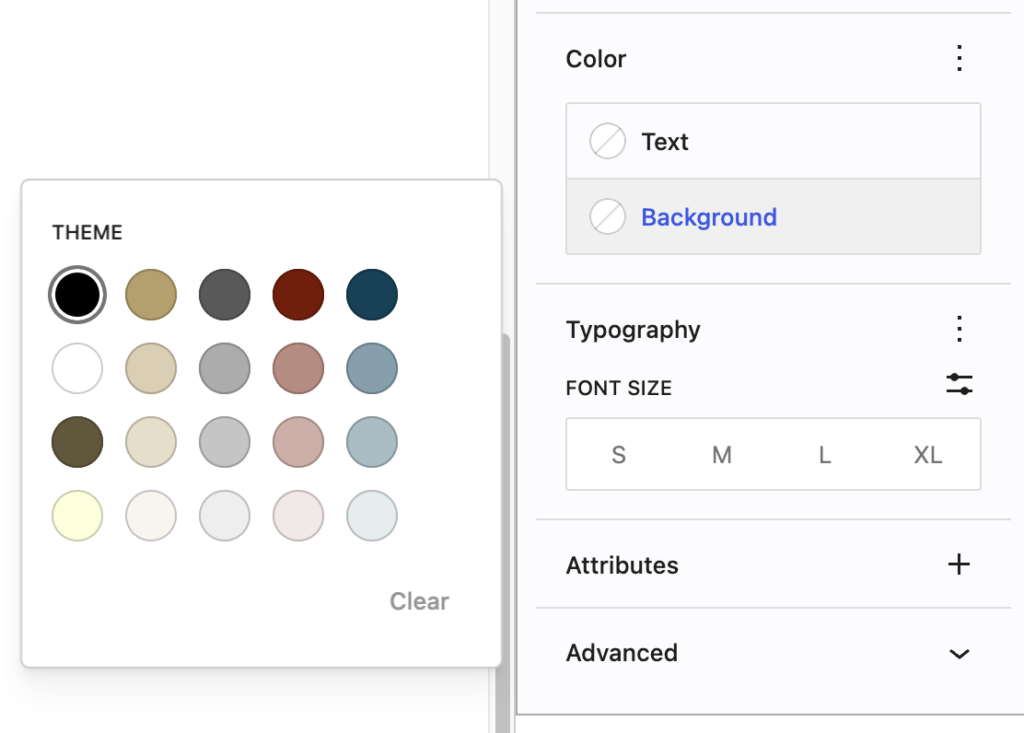
Task: Add Attributes with the plus icon
Action: (x=959, y=564)
